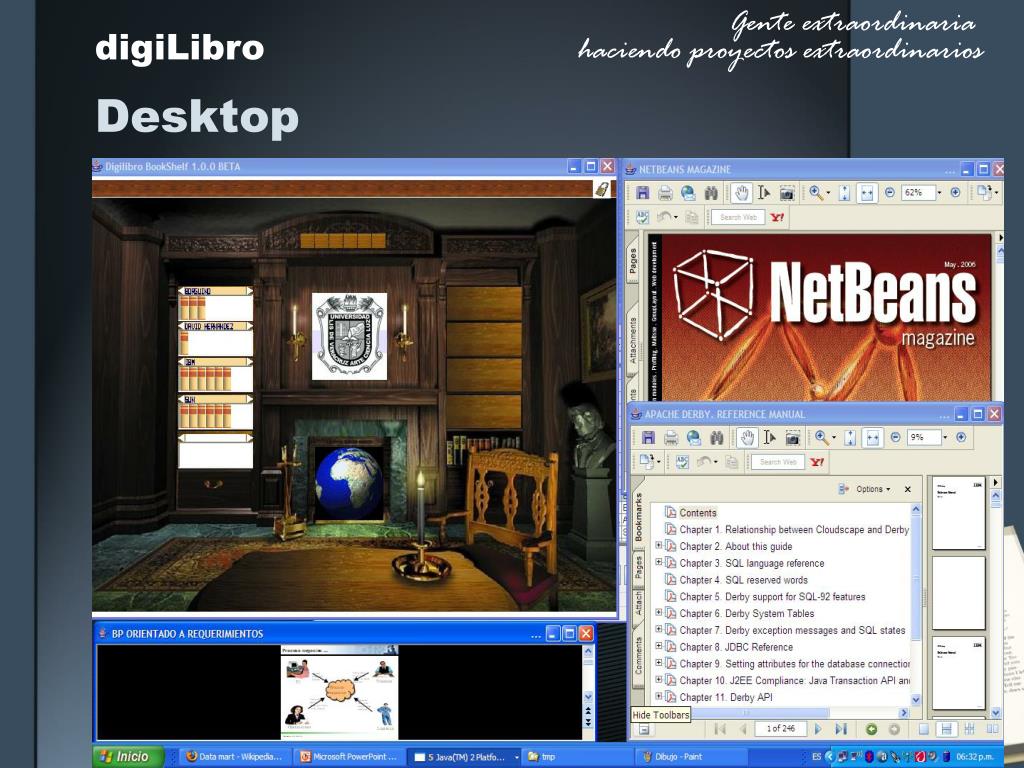This screenshot has width=1024, height=768.
Task: Switch to Comments side tab in Apache Derby
Action: (x=639, y=655)
